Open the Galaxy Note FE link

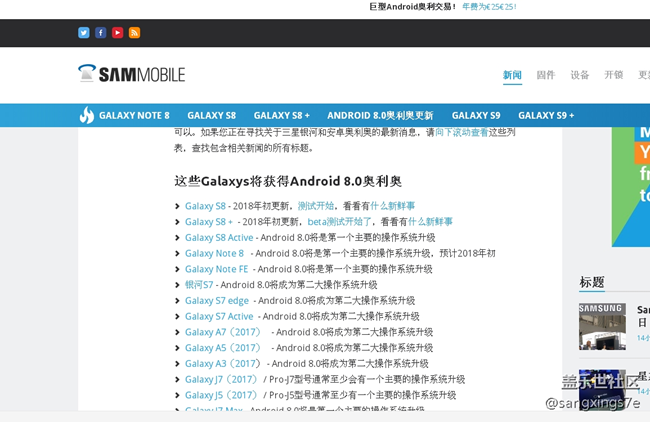(216, 269)
